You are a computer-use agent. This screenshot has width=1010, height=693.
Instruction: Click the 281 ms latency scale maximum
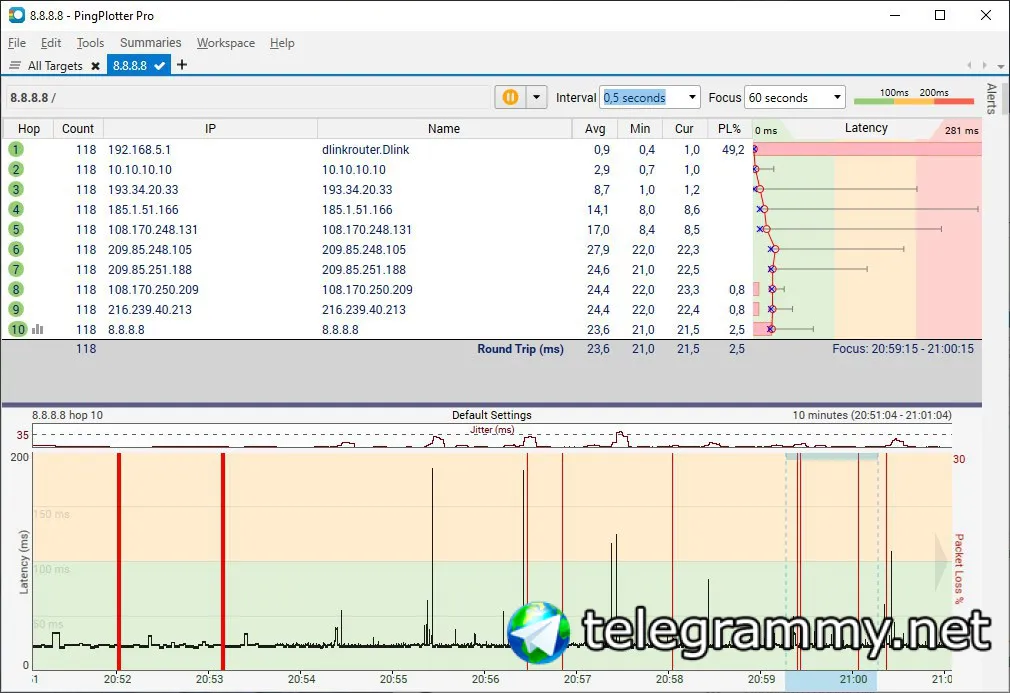961,130
